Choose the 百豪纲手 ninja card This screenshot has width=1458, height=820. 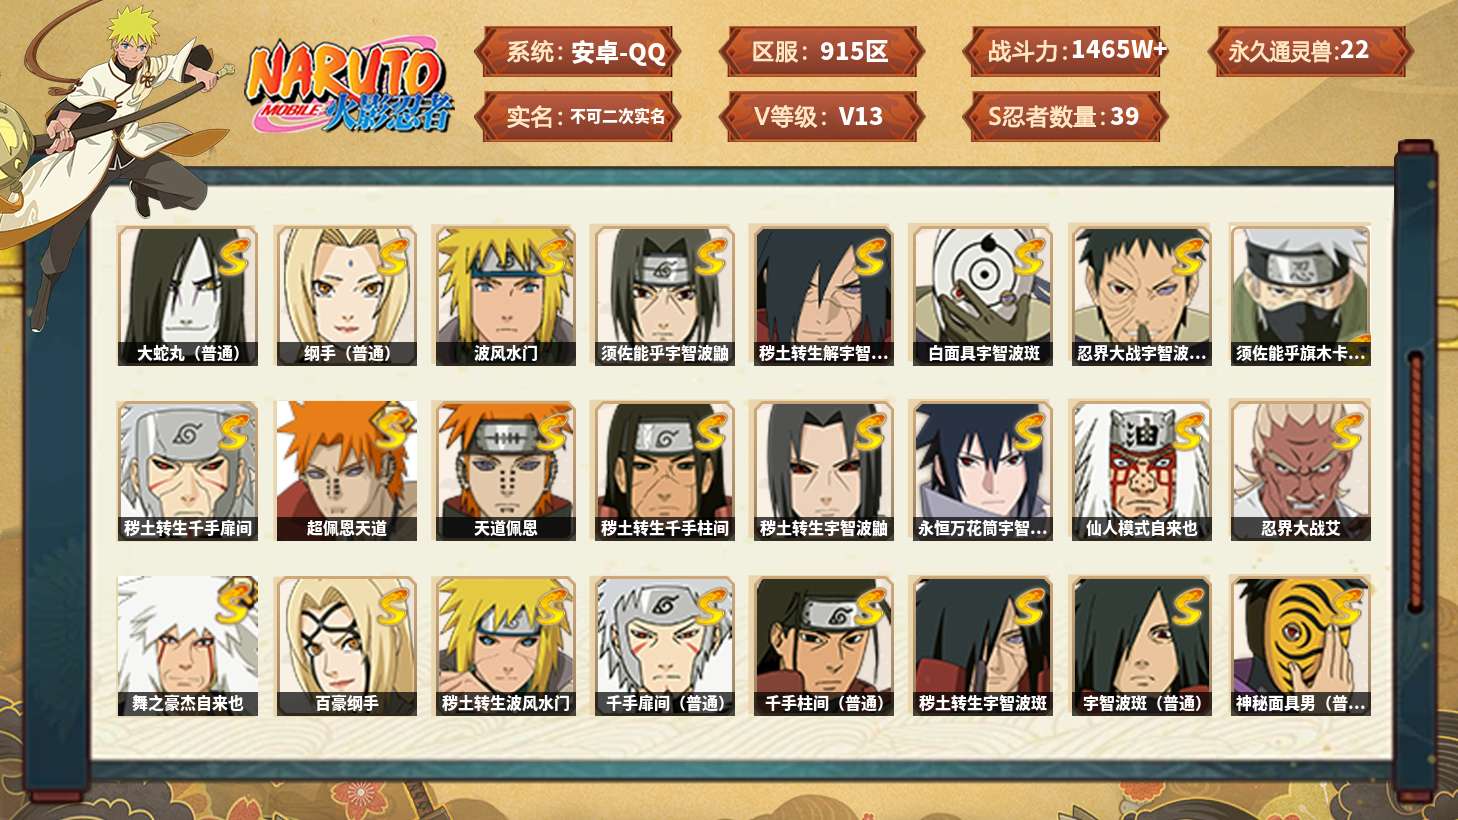[346, 646]
